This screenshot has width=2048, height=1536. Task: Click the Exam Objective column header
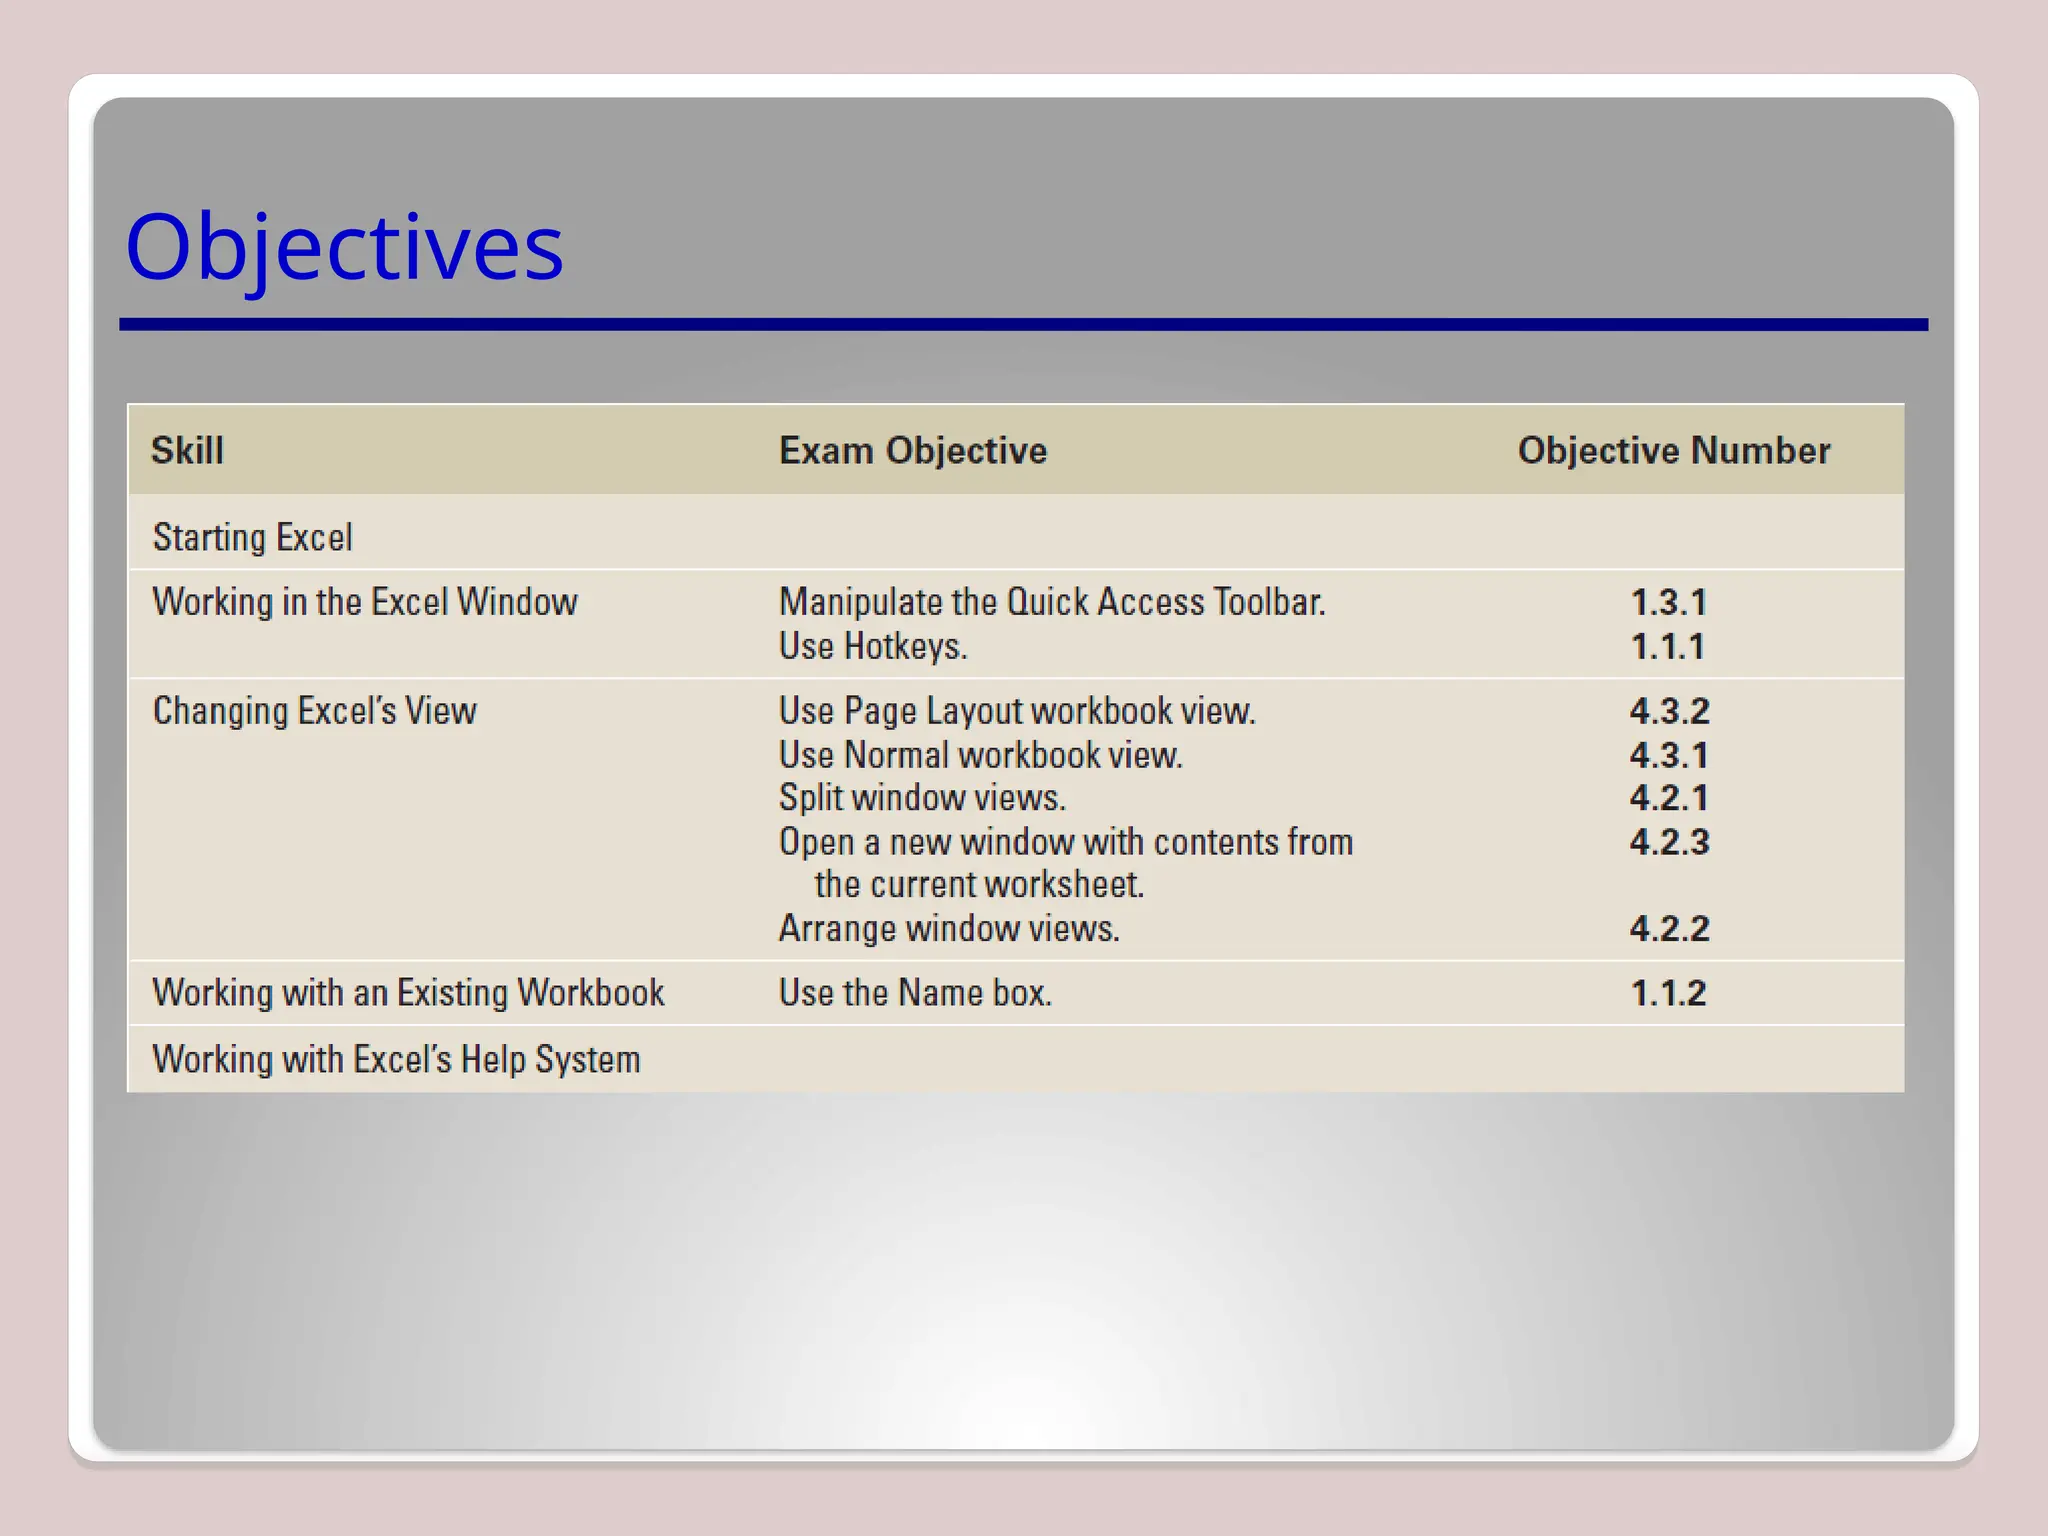tap(912, 451)
